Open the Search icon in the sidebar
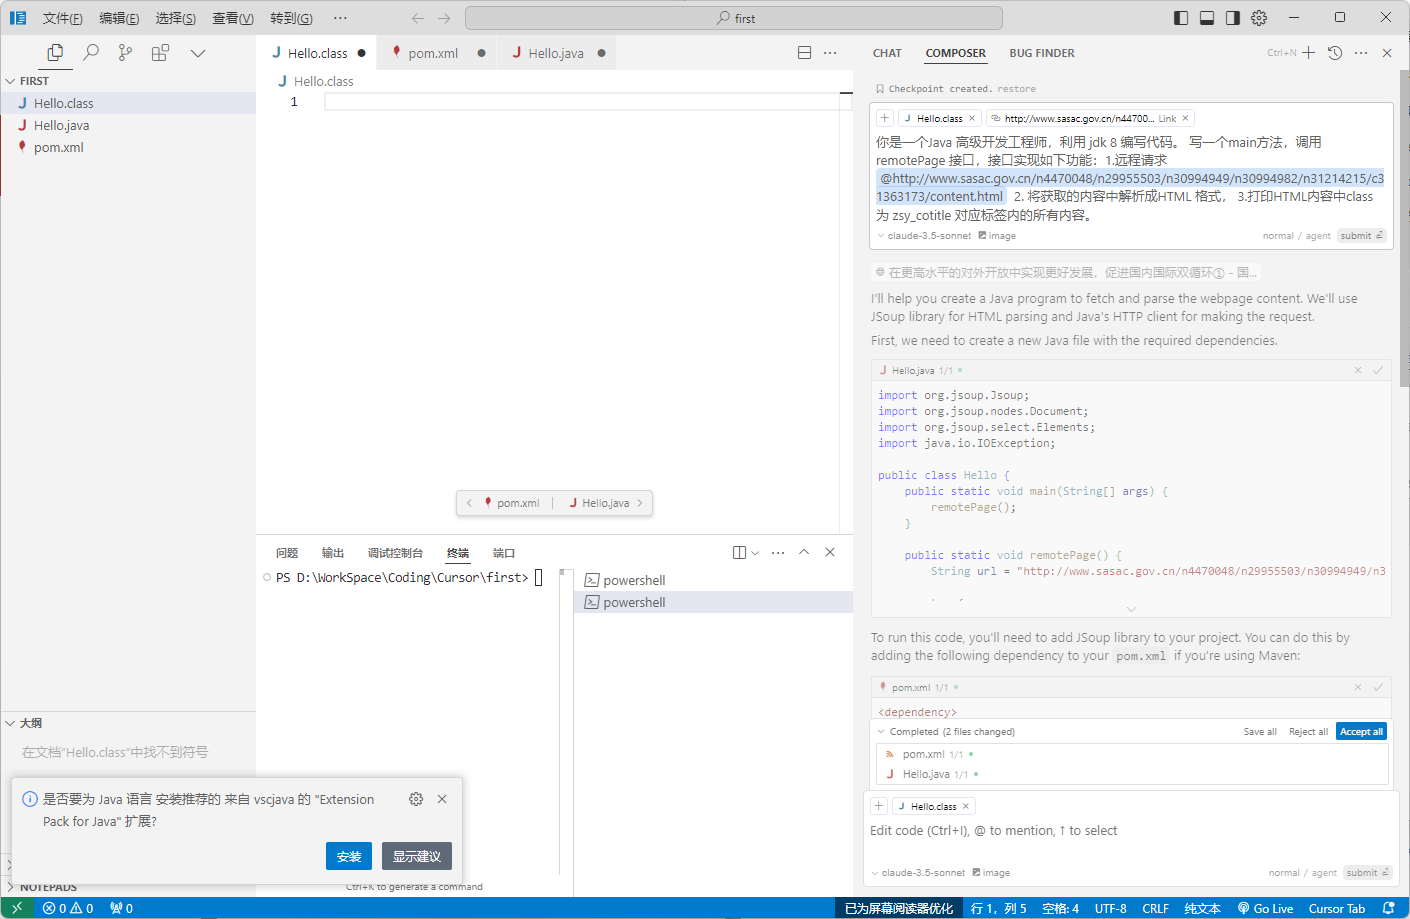 pyautogui.click(x=91, y=53)
